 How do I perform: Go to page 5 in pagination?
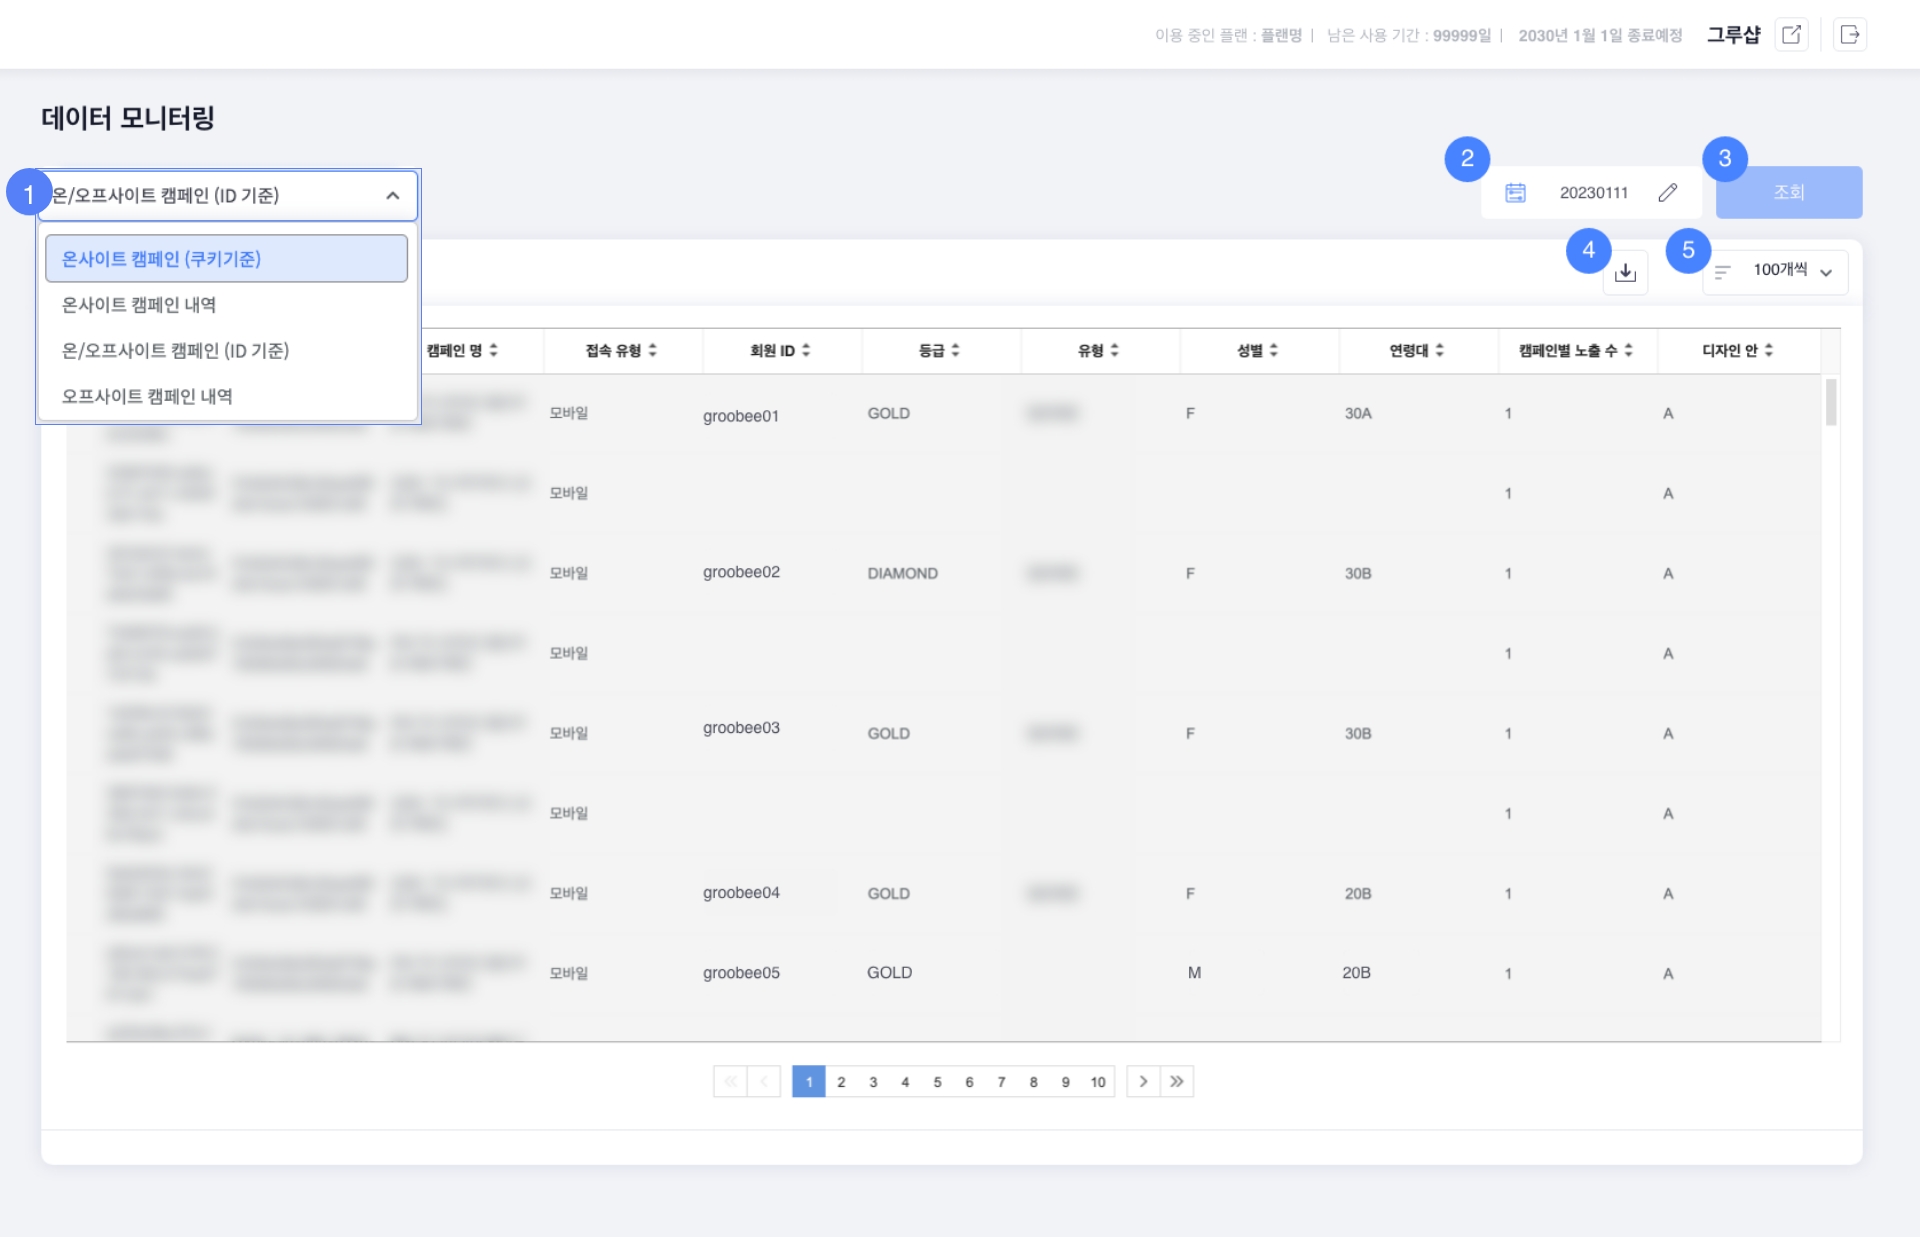click(x=937, y=1082)
